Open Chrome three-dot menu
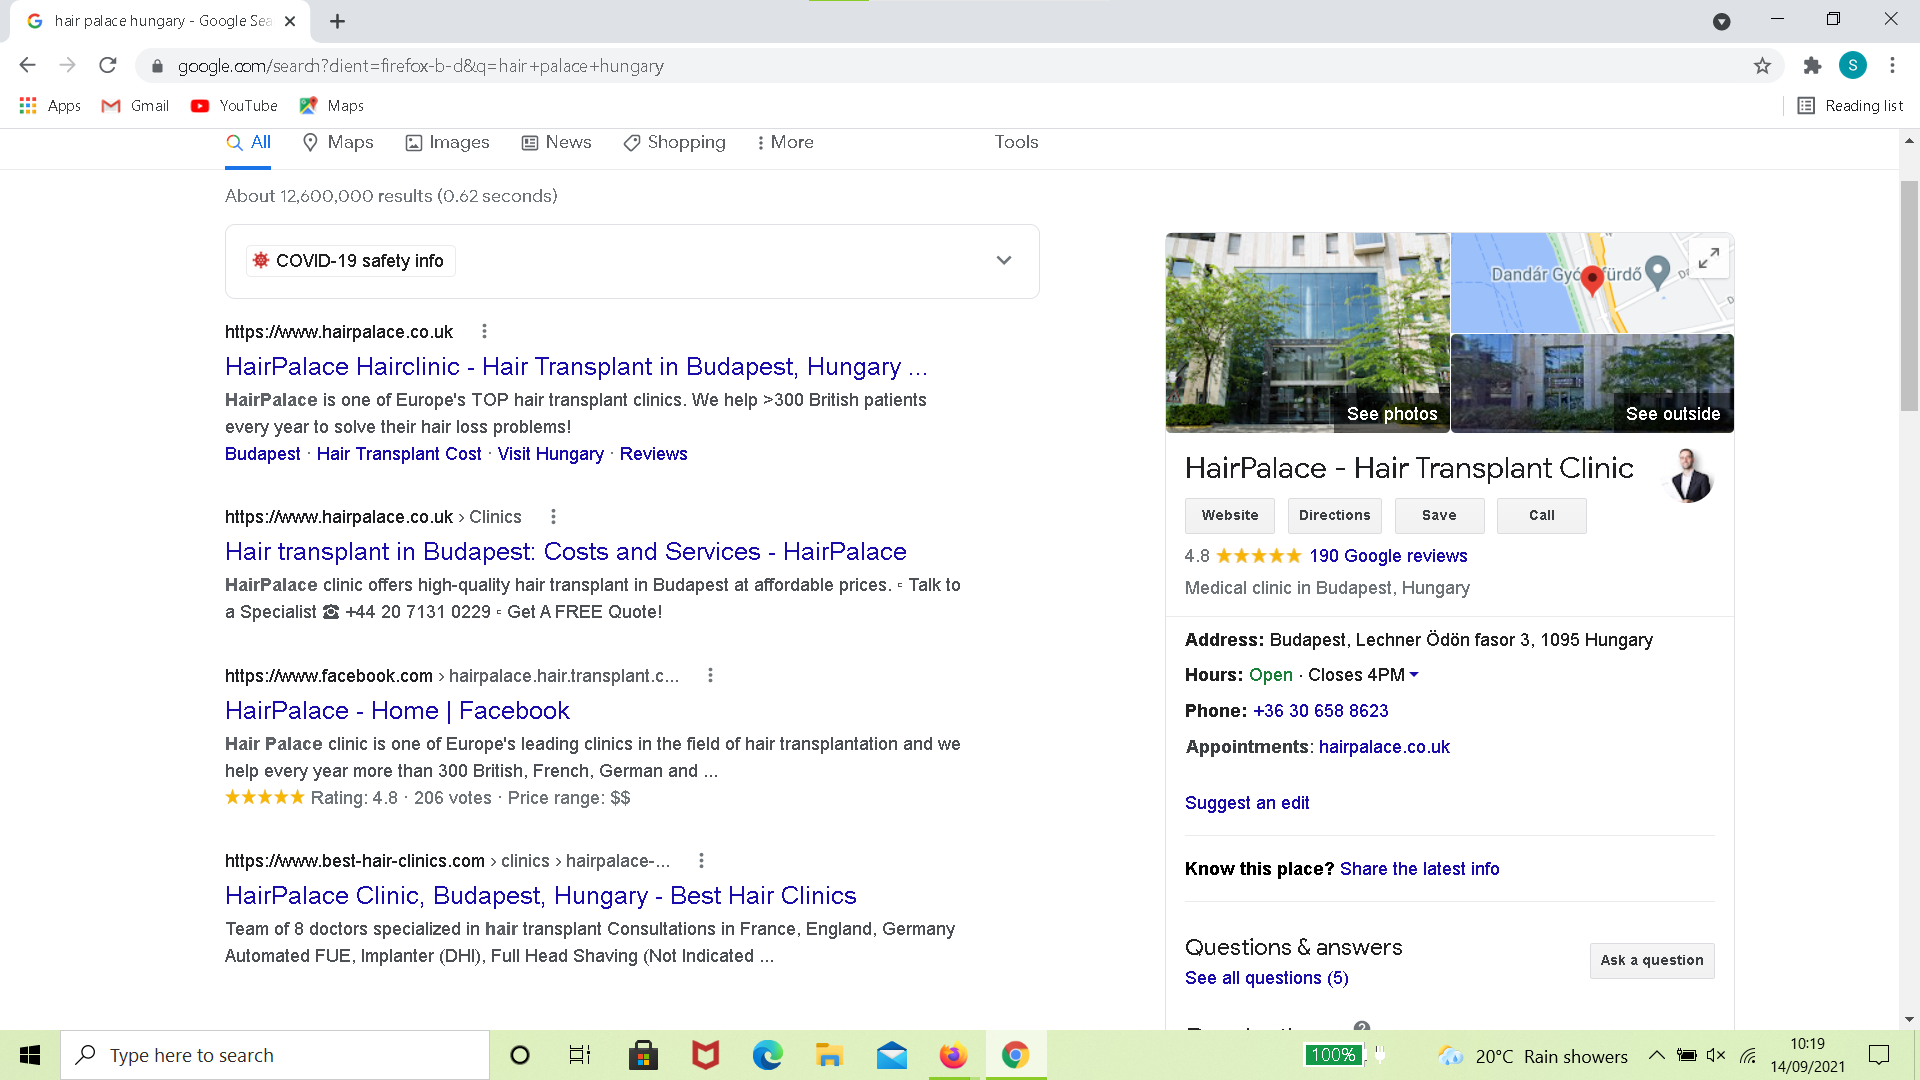 point(1892,66)
